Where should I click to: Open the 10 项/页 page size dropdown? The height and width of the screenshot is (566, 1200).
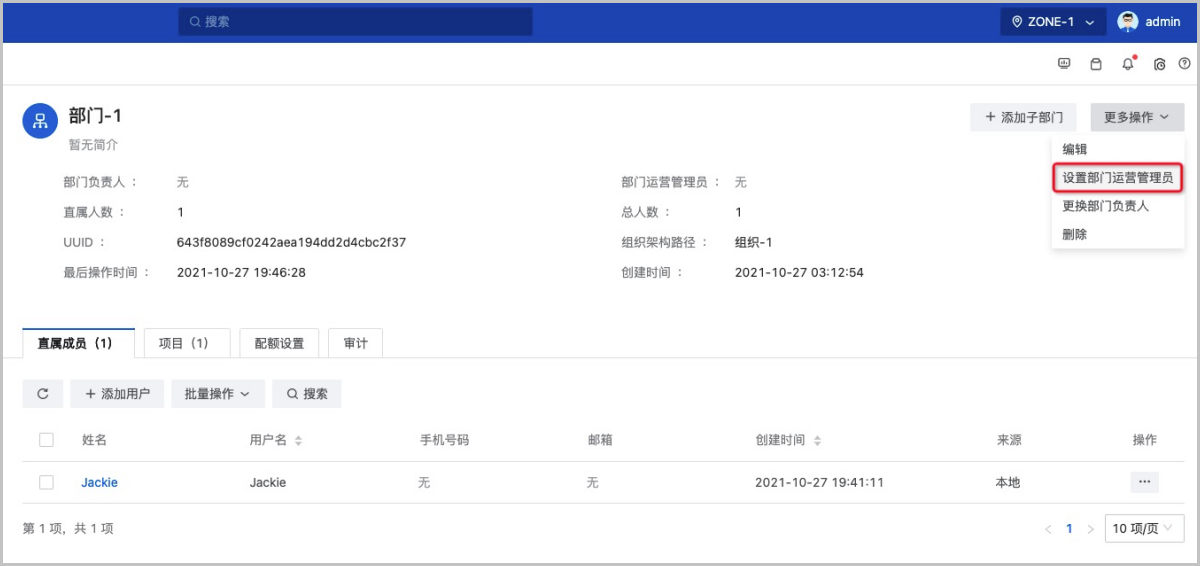click(x=1144, y=528)
